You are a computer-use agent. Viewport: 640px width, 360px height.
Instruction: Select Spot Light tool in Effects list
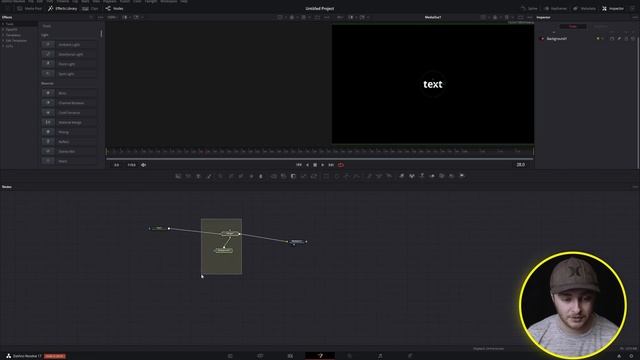(x=69, y=74)
